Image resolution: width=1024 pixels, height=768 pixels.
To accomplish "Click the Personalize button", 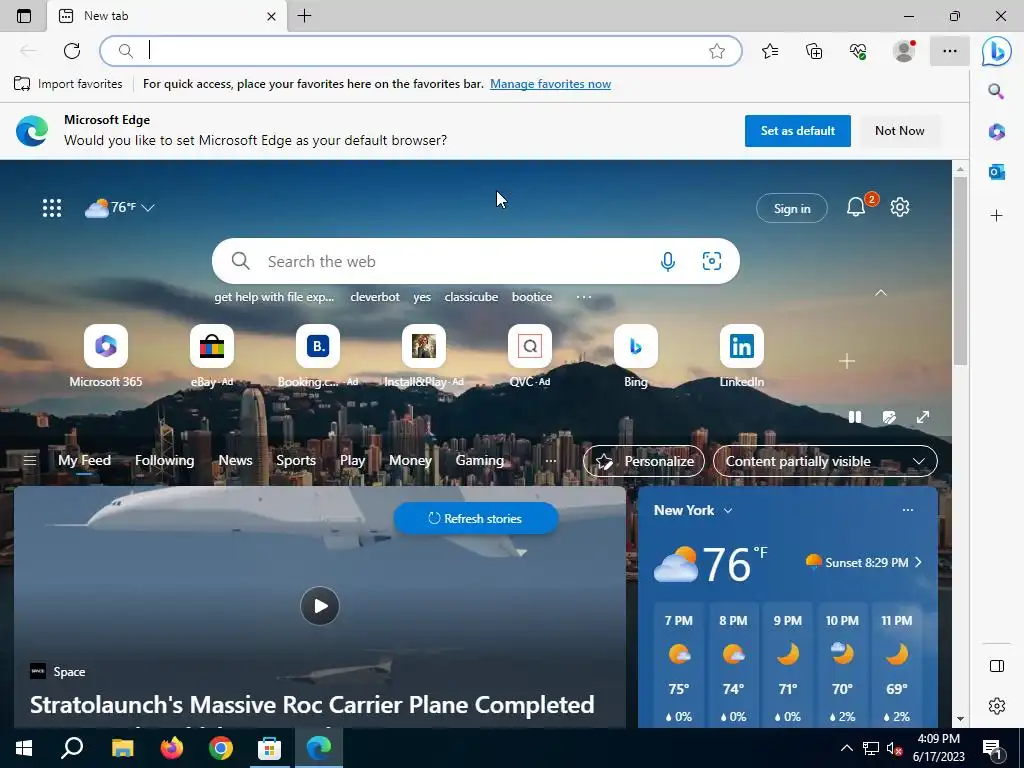I will click(644, 461).
